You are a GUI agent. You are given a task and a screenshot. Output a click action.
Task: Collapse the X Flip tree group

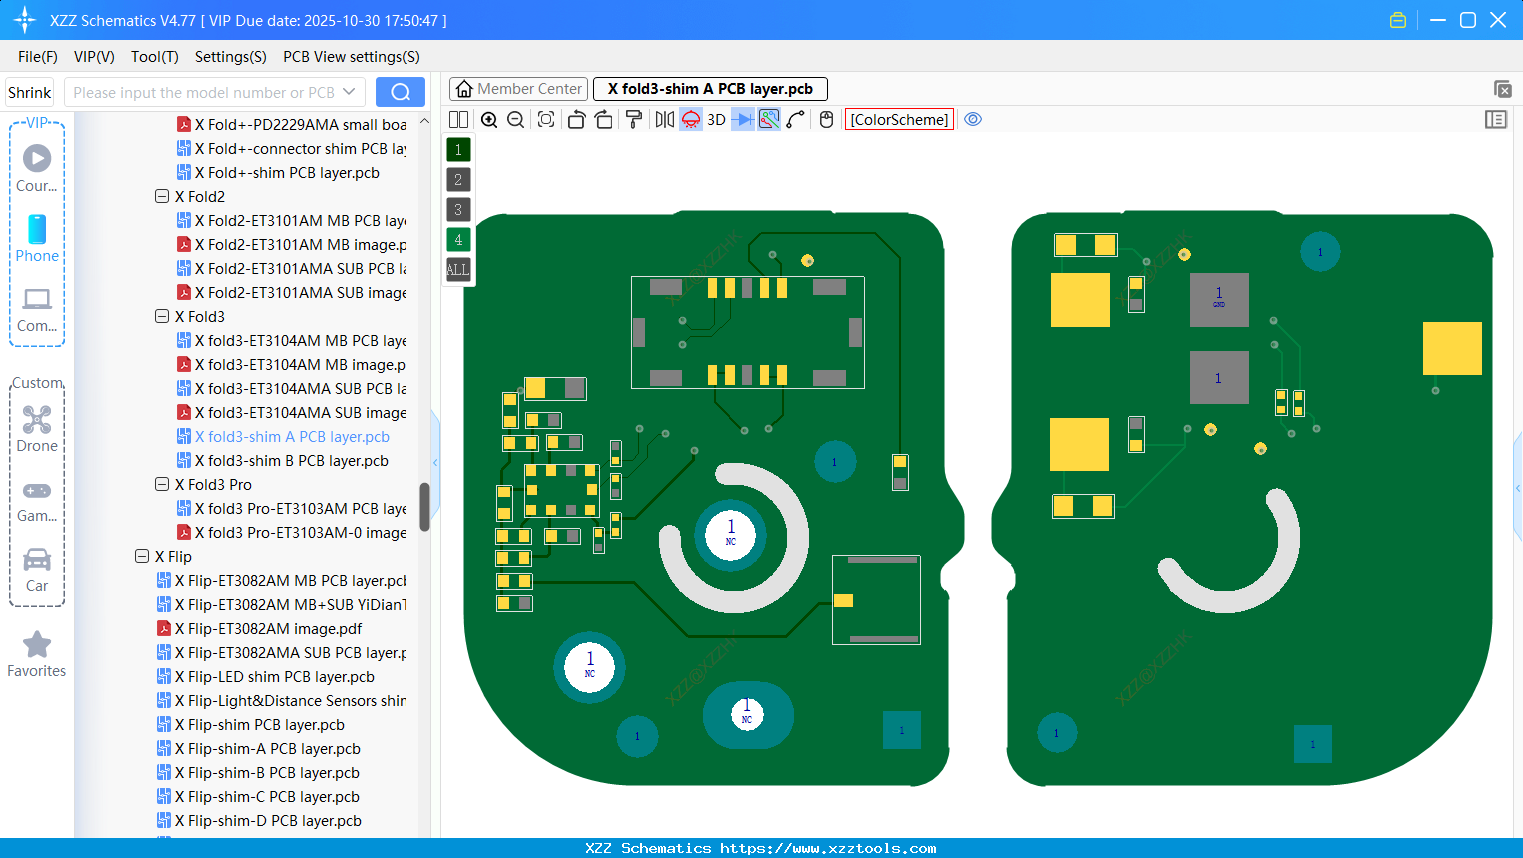pos(142,556)
